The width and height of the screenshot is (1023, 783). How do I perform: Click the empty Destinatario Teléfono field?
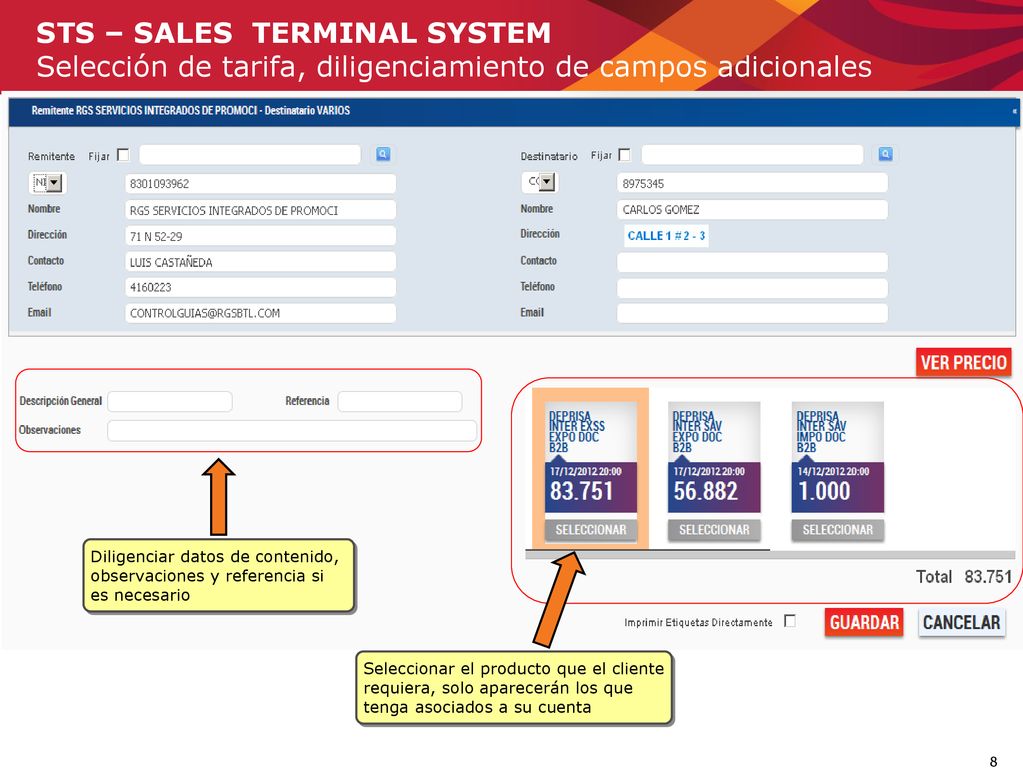pyautogui.click(x=752, y=288)
